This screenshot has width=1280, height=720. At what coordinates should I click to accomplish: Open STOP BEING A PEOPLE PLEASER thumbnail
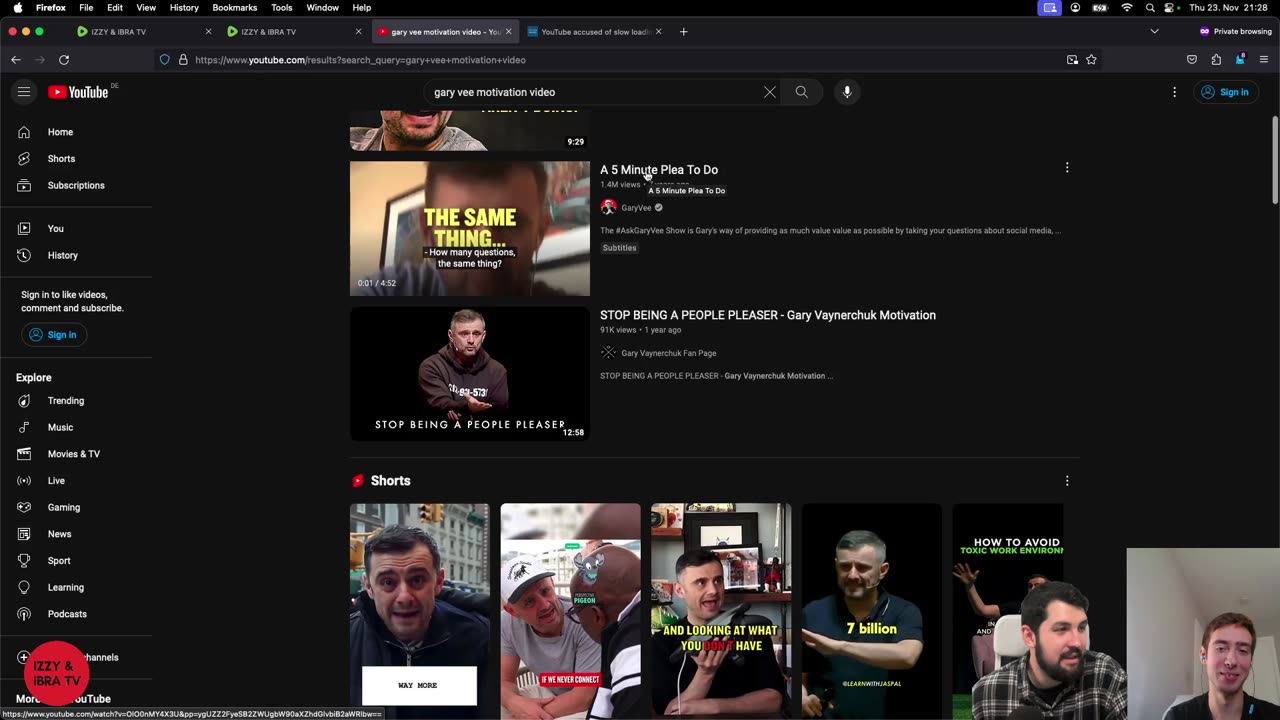point(470,374)
